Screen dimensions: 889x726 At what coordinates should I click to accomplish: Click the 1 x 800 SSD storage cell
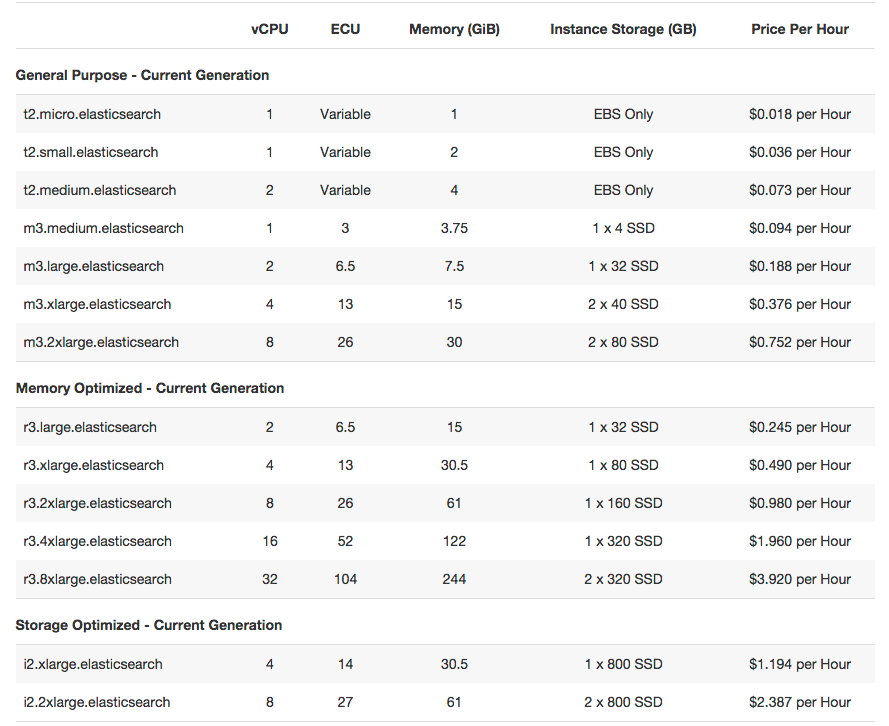(x=623, y=664)
